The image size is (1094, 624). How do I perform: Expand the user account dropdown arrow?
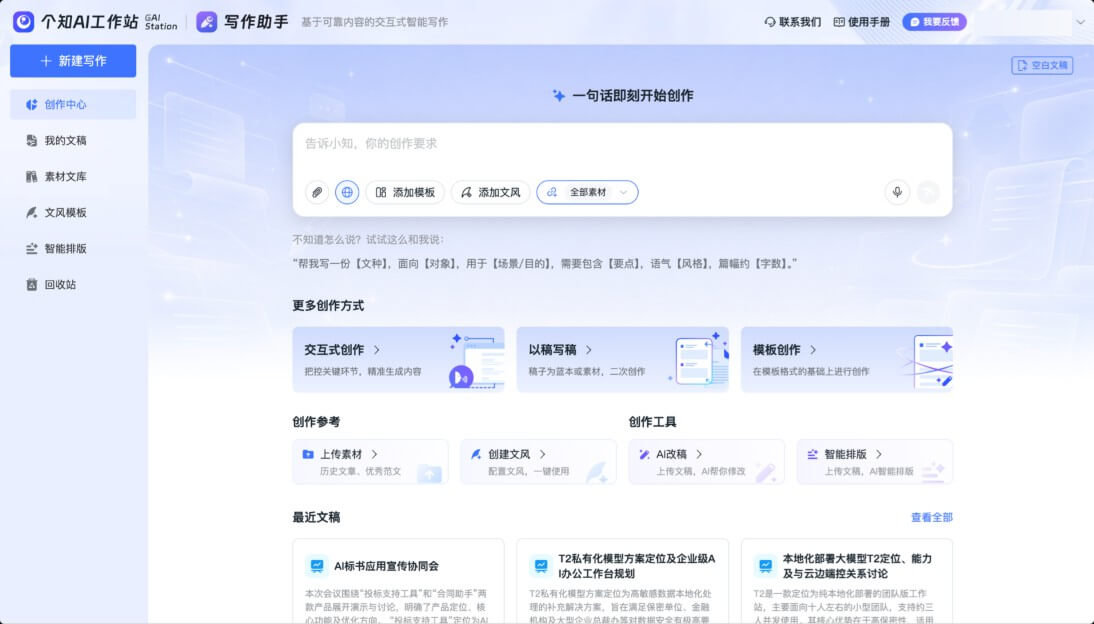(1080, 22)
